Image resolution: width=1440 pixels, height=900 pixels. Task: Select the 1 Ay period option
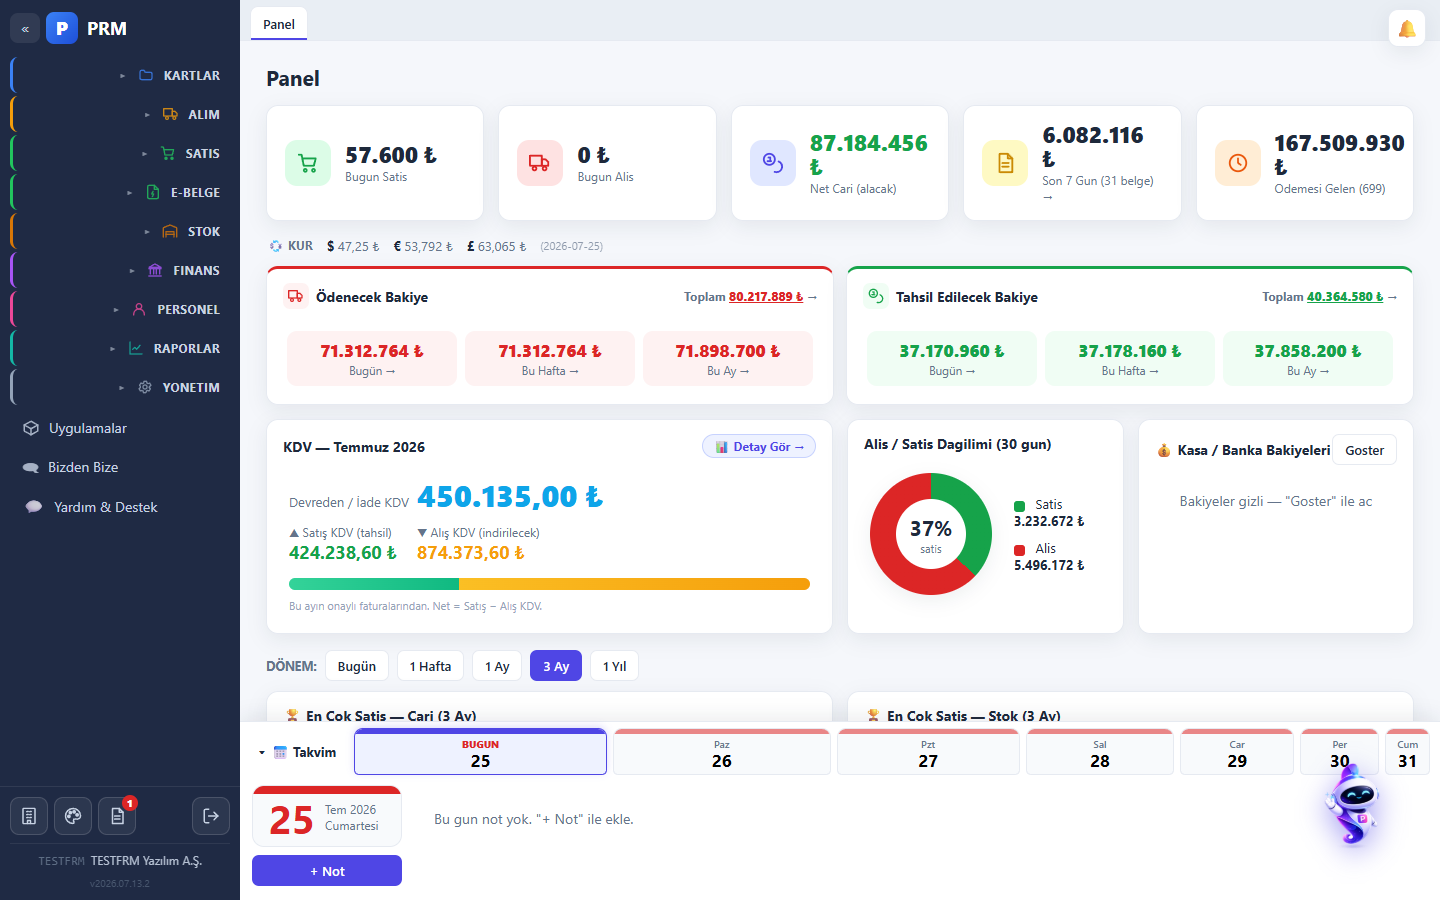coord(497,666)
